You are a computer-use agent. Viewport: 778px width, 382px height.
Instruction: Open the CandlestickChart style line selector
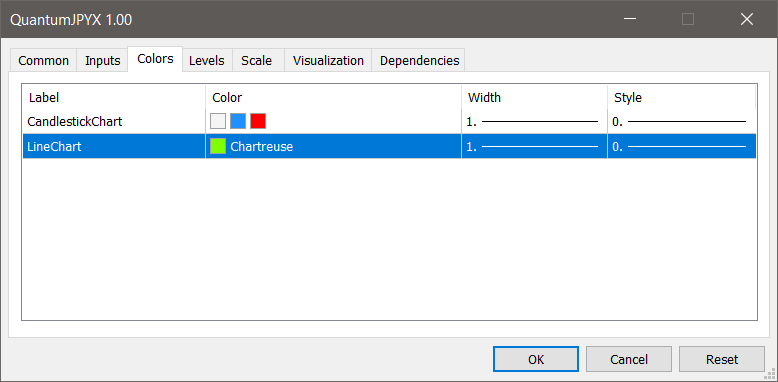tap(682, 121)
